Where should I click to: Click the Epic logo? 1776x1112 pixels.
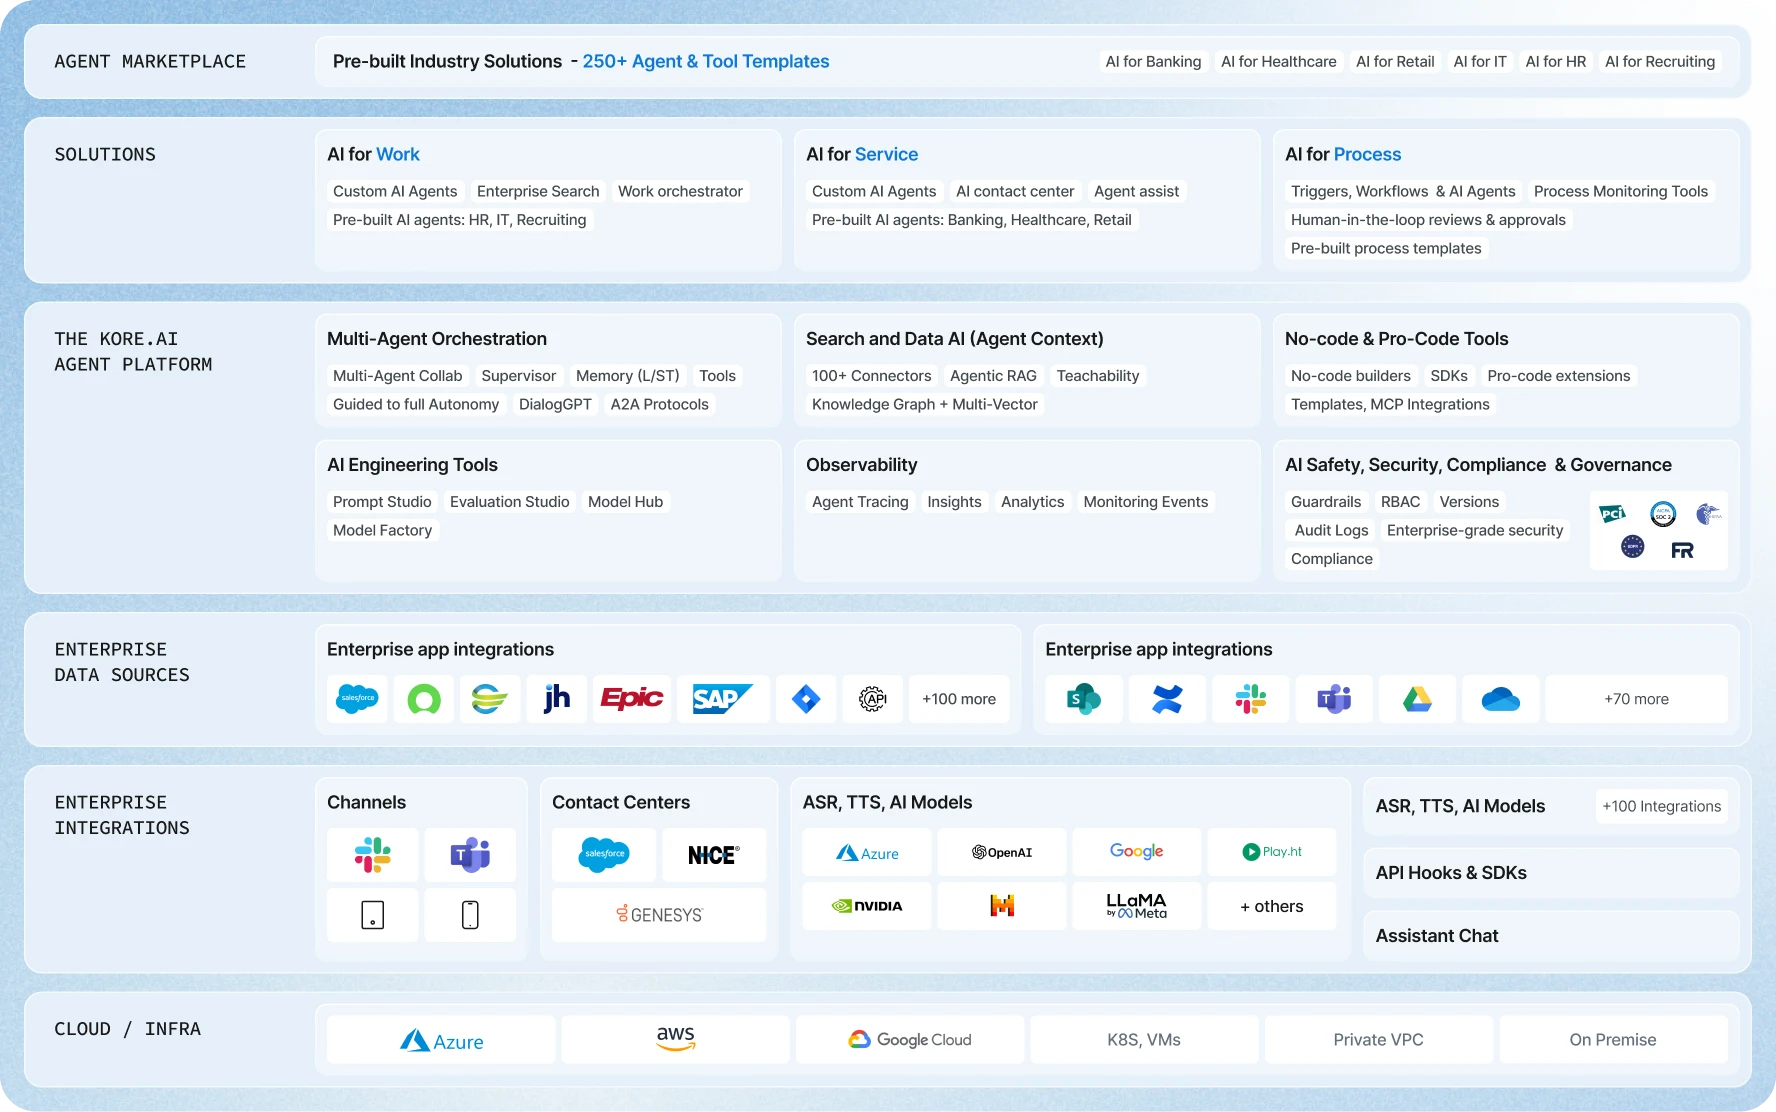[x=632, y=698]
